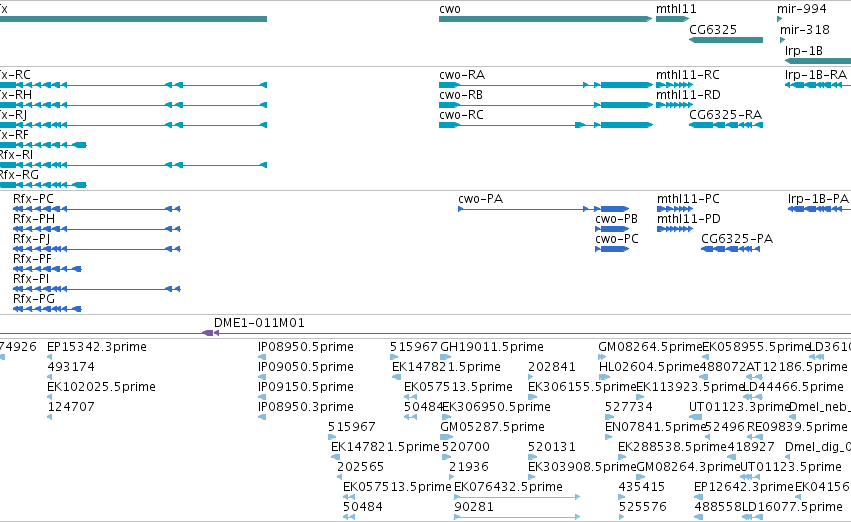This screenshot has width=851, height=522.
Task: Open the EP12642.3prime EST entry
Action: tap(744, 487)
